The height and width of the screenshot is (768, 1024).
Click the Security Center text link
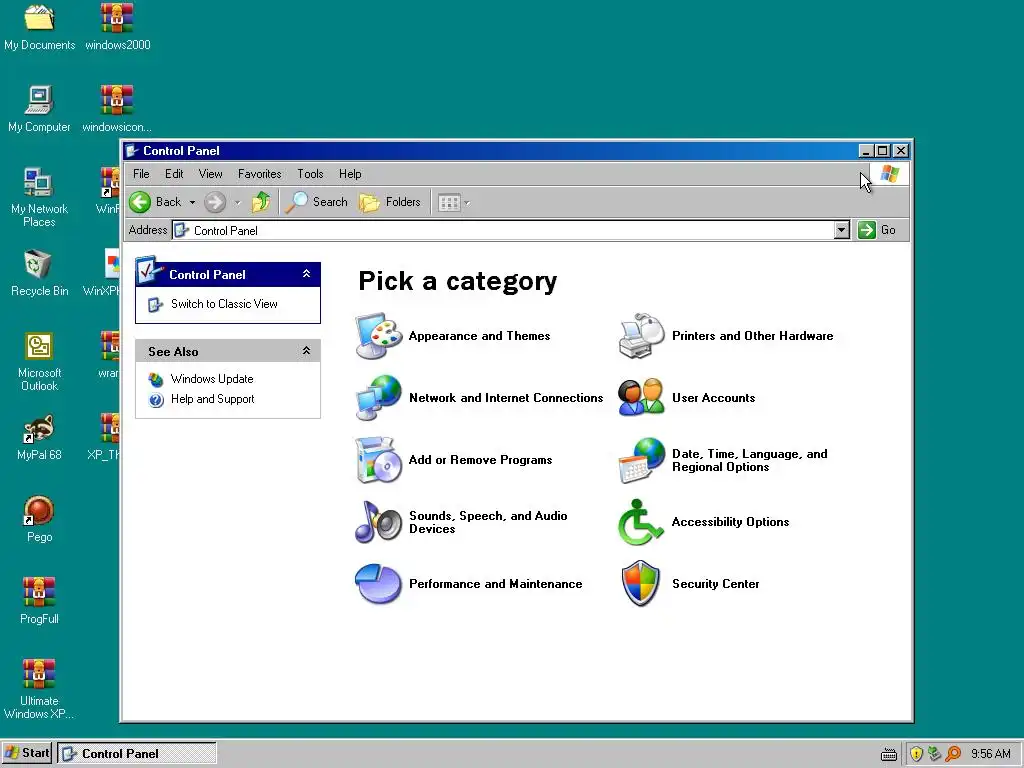pyautogui.click(x=715, y=584)
